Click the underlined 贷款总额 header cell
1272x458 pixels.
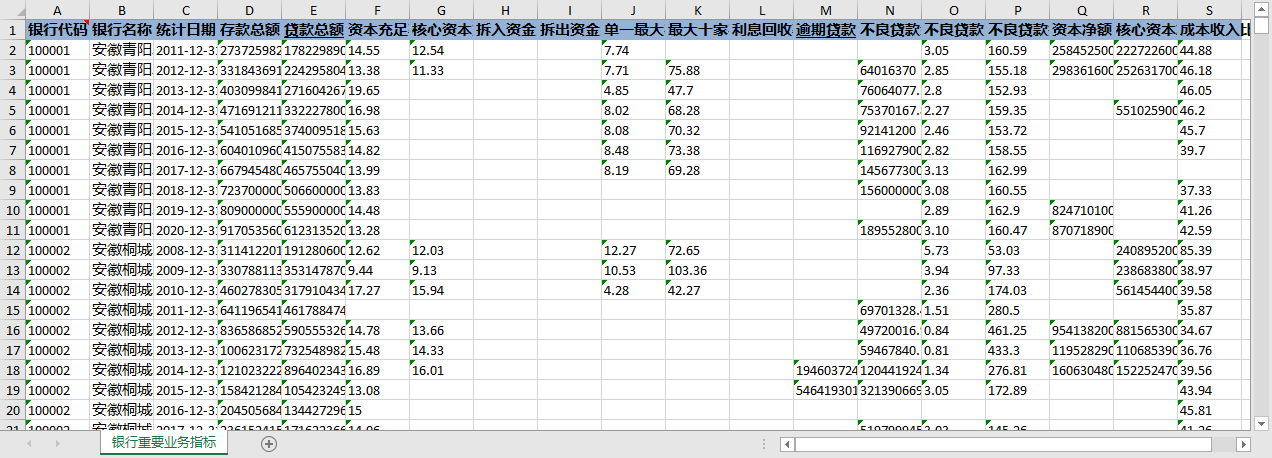pyautogui.click(x=313, y=30)
